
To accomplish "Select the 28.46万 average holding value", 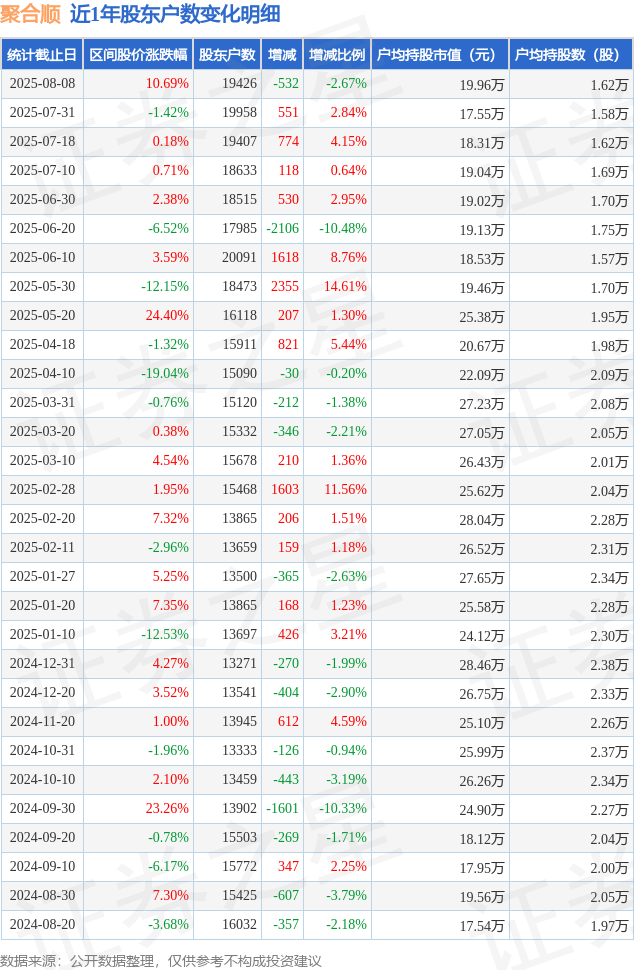I will click(482, 665).
